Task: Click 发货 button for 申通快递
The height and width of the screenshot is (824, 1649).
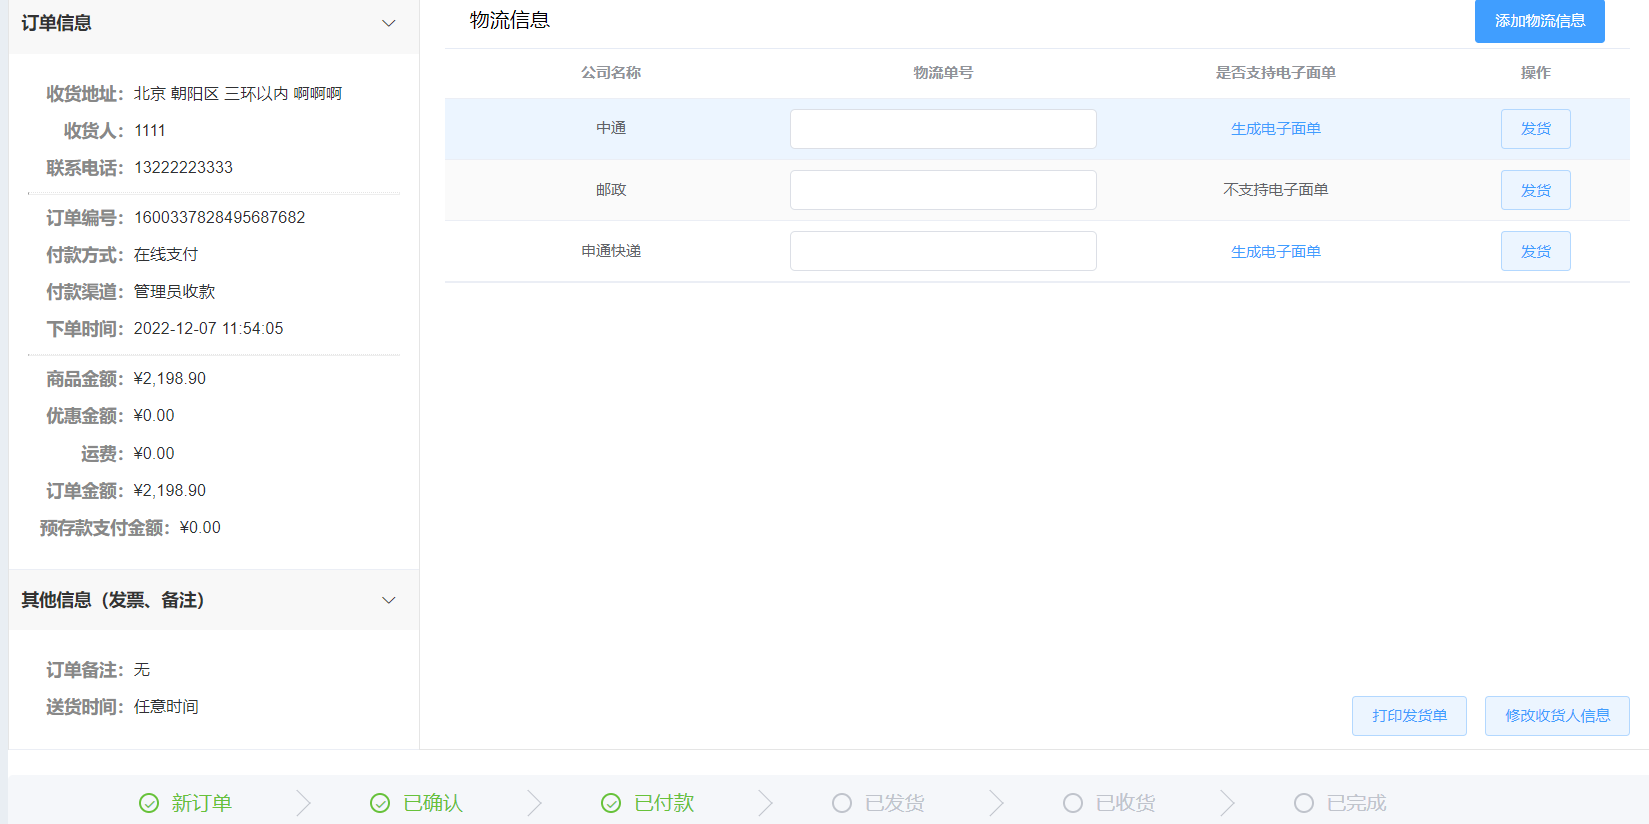Action: 1536,251
